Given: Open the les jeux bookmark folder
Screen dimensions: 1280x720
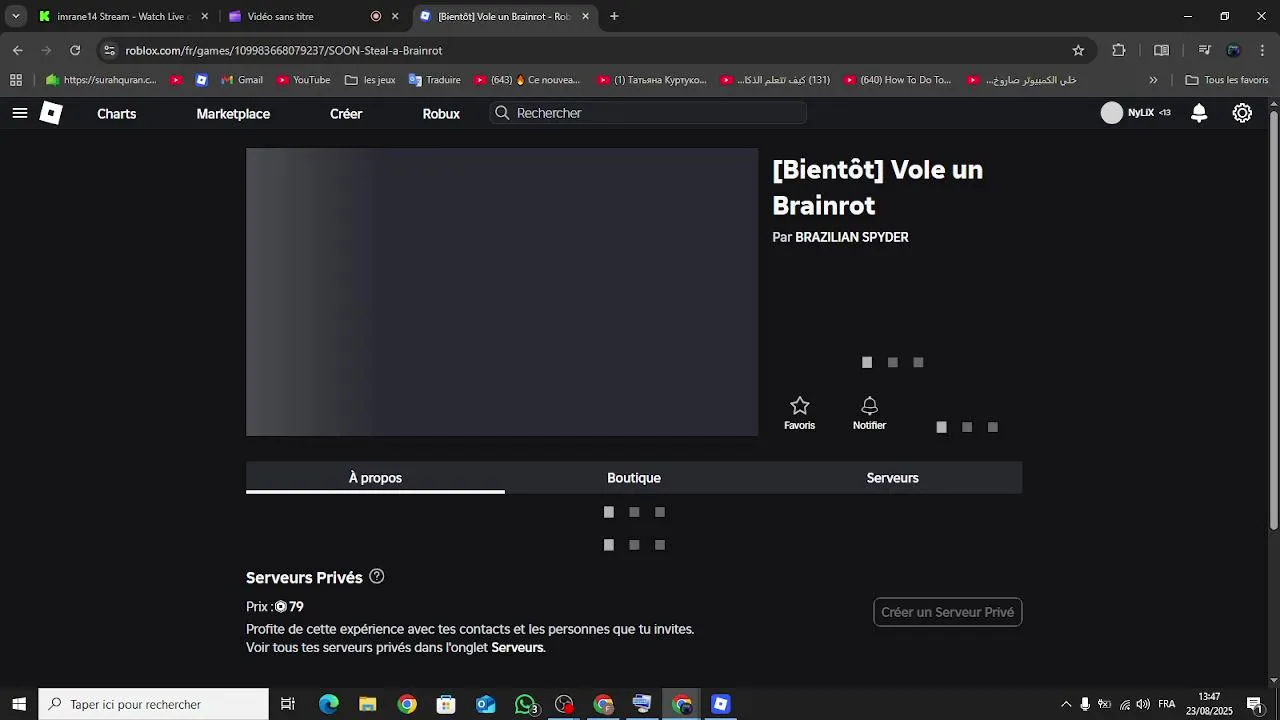Looking at the screenshot, I should (x=369, y=80).
